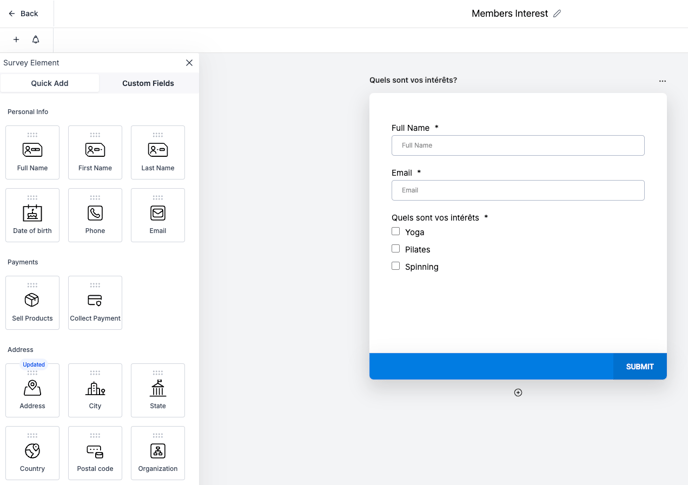Enable the Spinning checkbox

click(396, 266)
